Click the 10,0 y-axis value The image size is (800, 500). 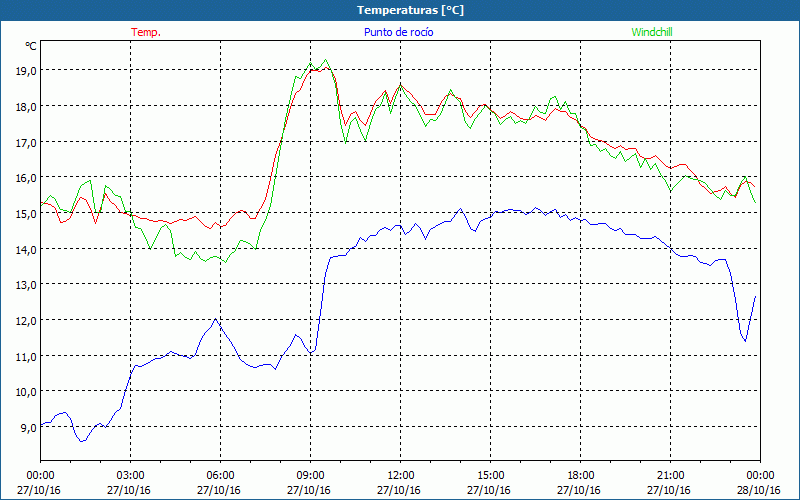pyautogui.click(x=27, y=391)
